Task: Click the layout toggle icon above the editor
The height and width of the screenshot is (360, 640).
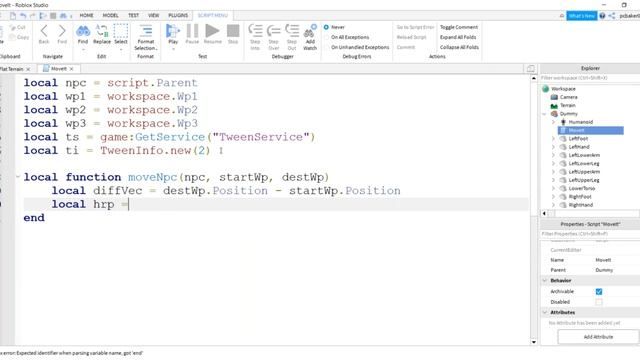Action: 531,69
